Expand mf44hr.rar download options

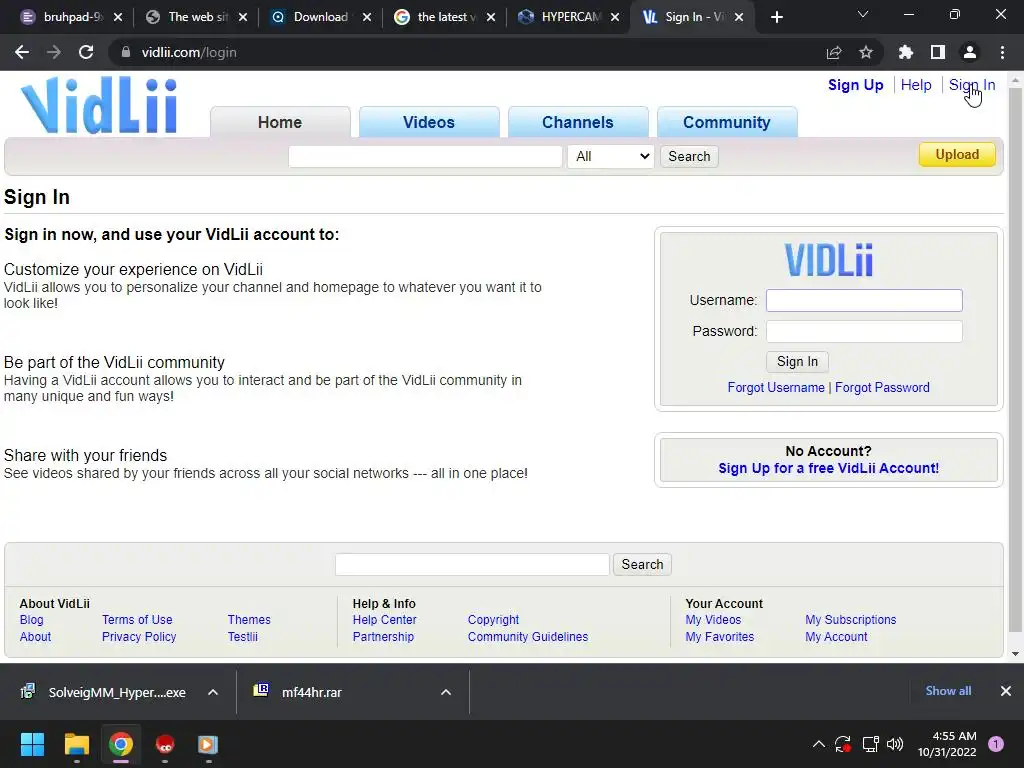(x=446, y=692)
